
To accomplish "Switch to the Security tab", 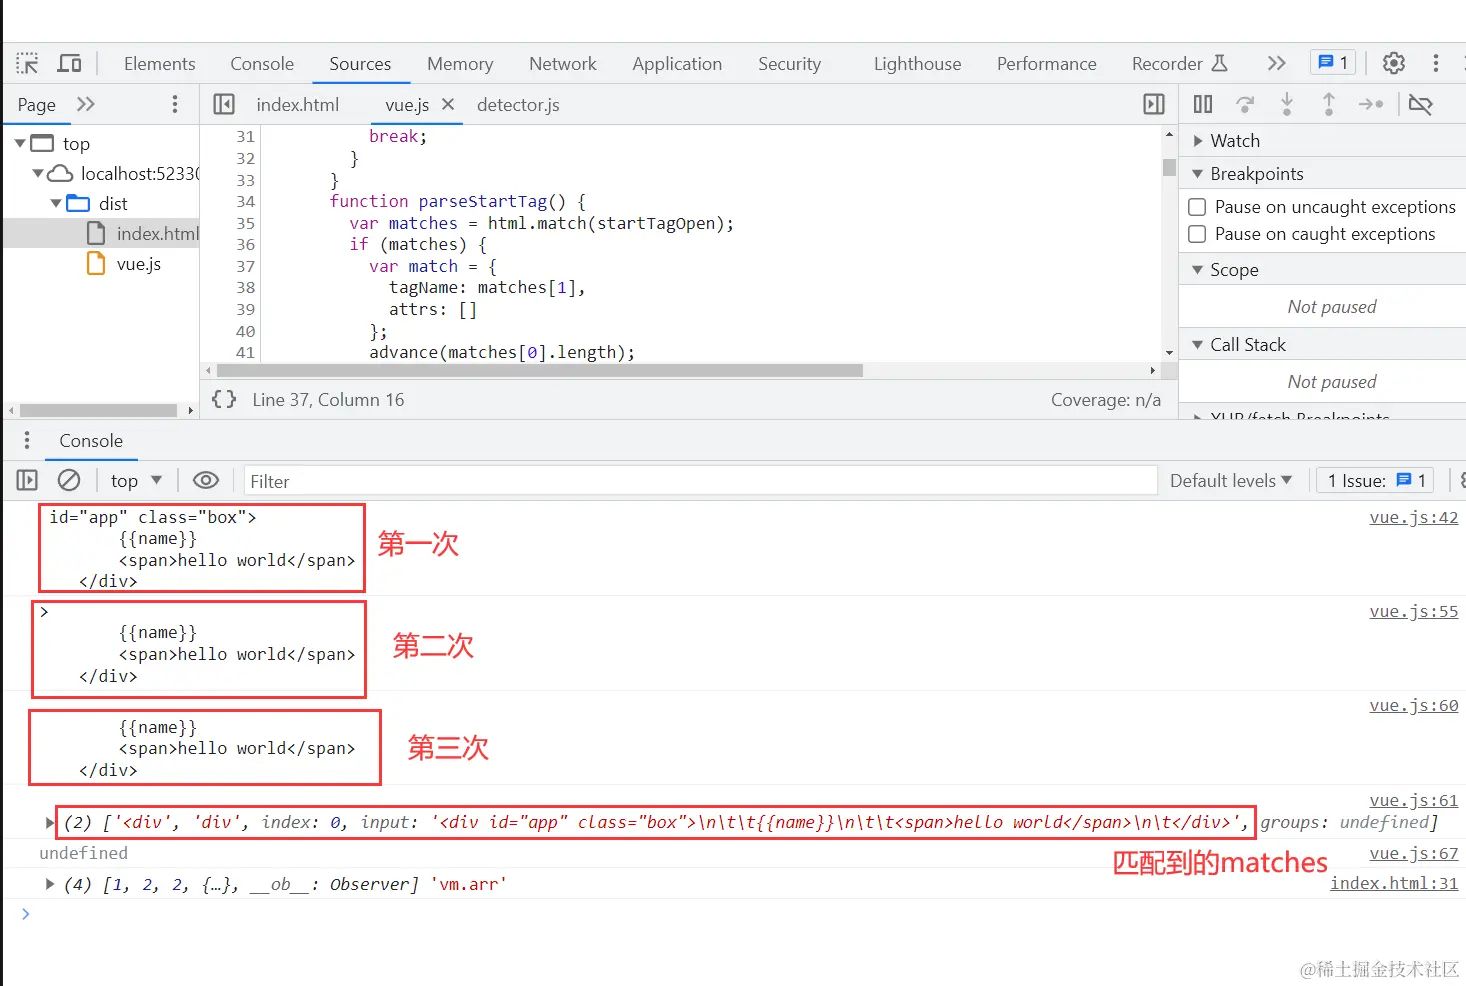I will point(789,63).
